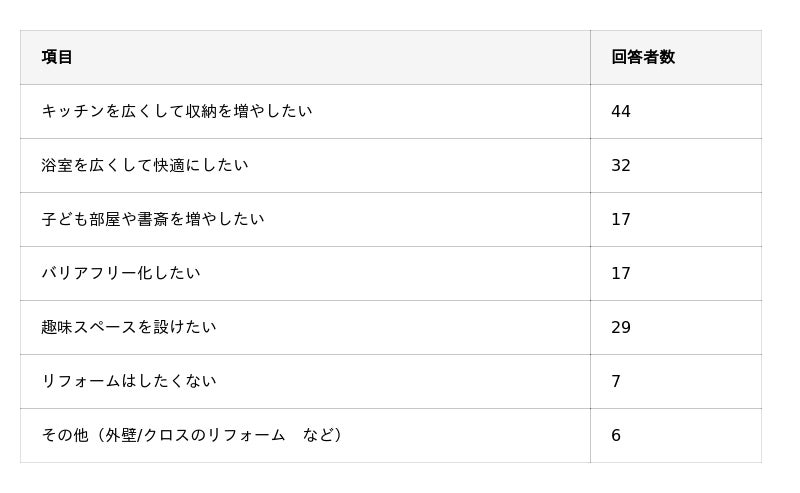The width and height of the screenshot is (800, 493).
Task: Click the respondent count 6
Action: 616,435
